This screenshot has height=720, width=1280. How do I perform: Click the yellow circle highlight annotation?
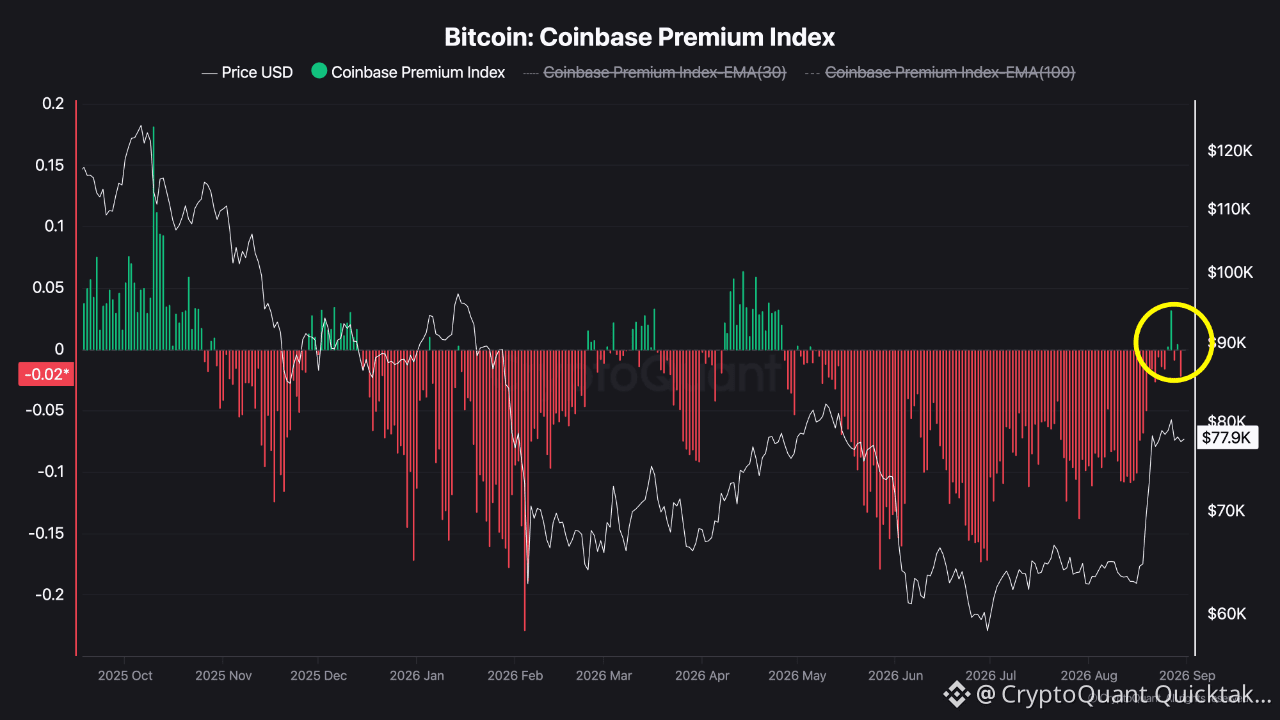(1174, 341)
